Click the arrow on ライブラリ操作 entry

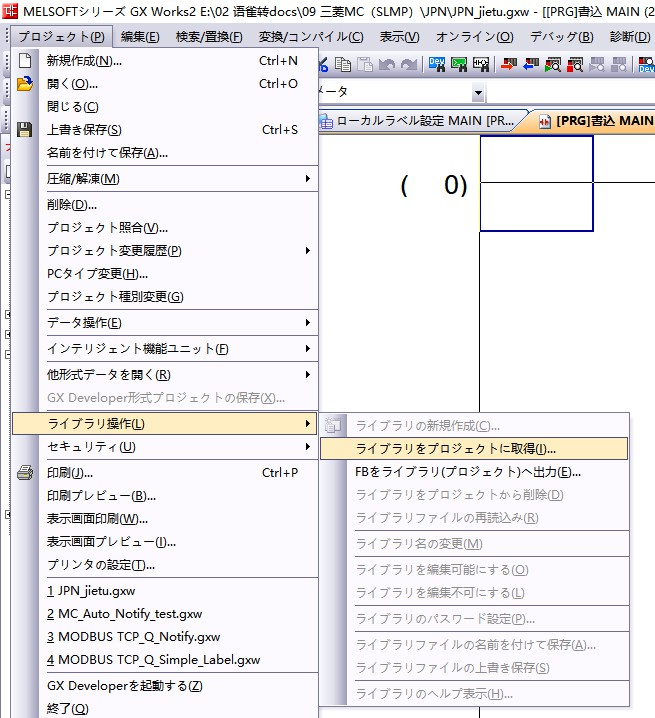[308, 424]
